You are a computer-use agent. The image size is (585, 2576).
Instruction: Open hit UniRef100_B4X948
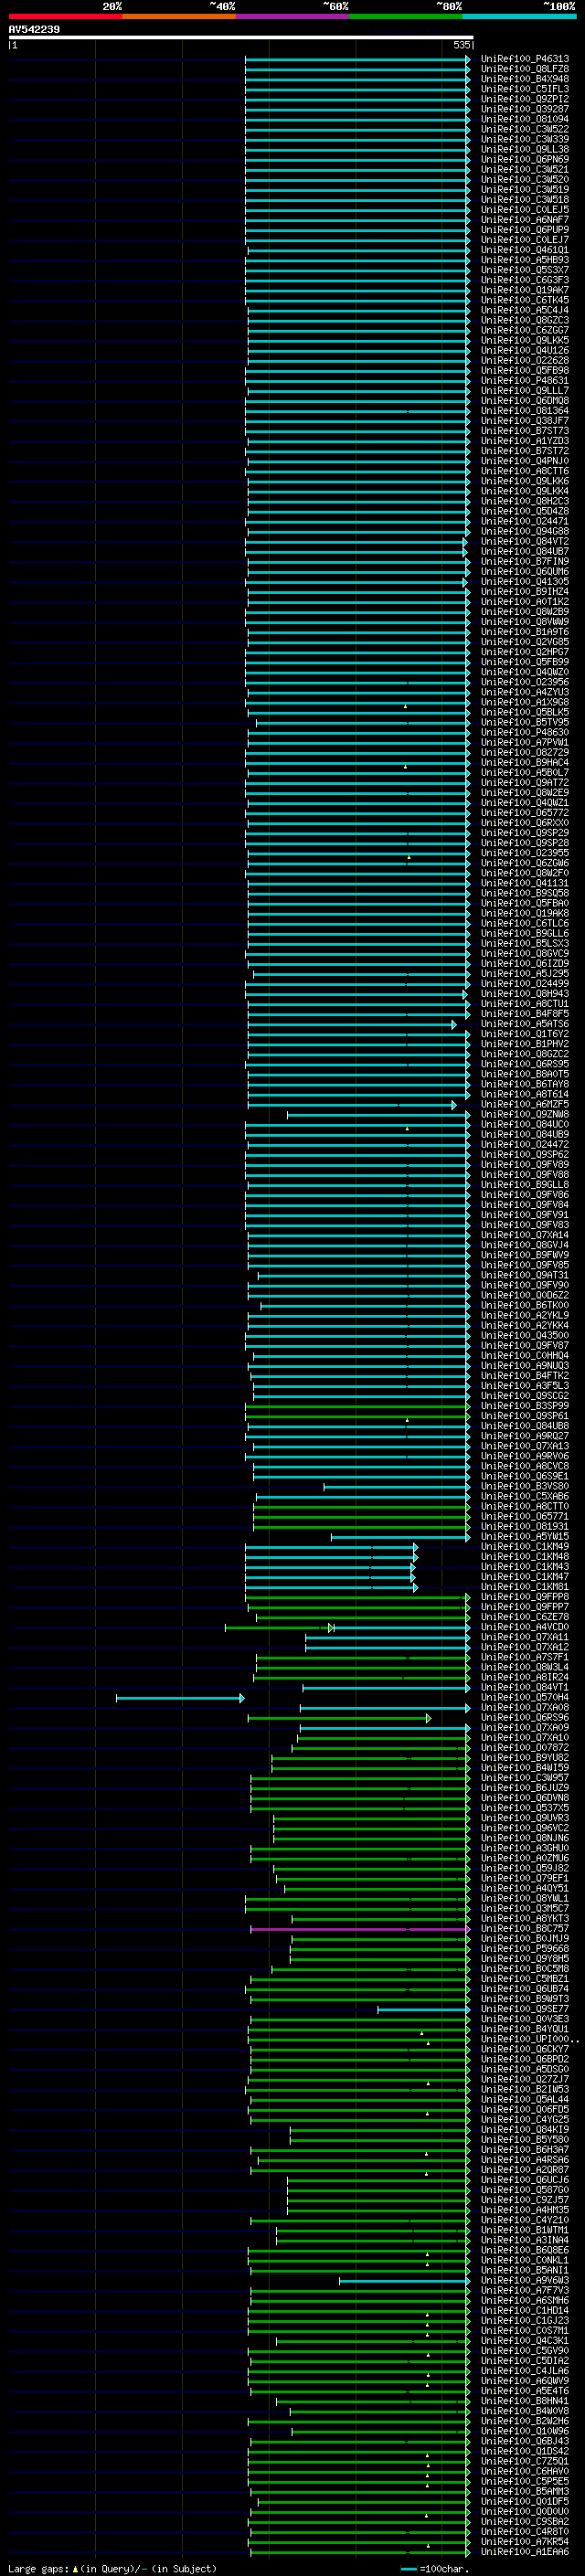click(524, 79)
